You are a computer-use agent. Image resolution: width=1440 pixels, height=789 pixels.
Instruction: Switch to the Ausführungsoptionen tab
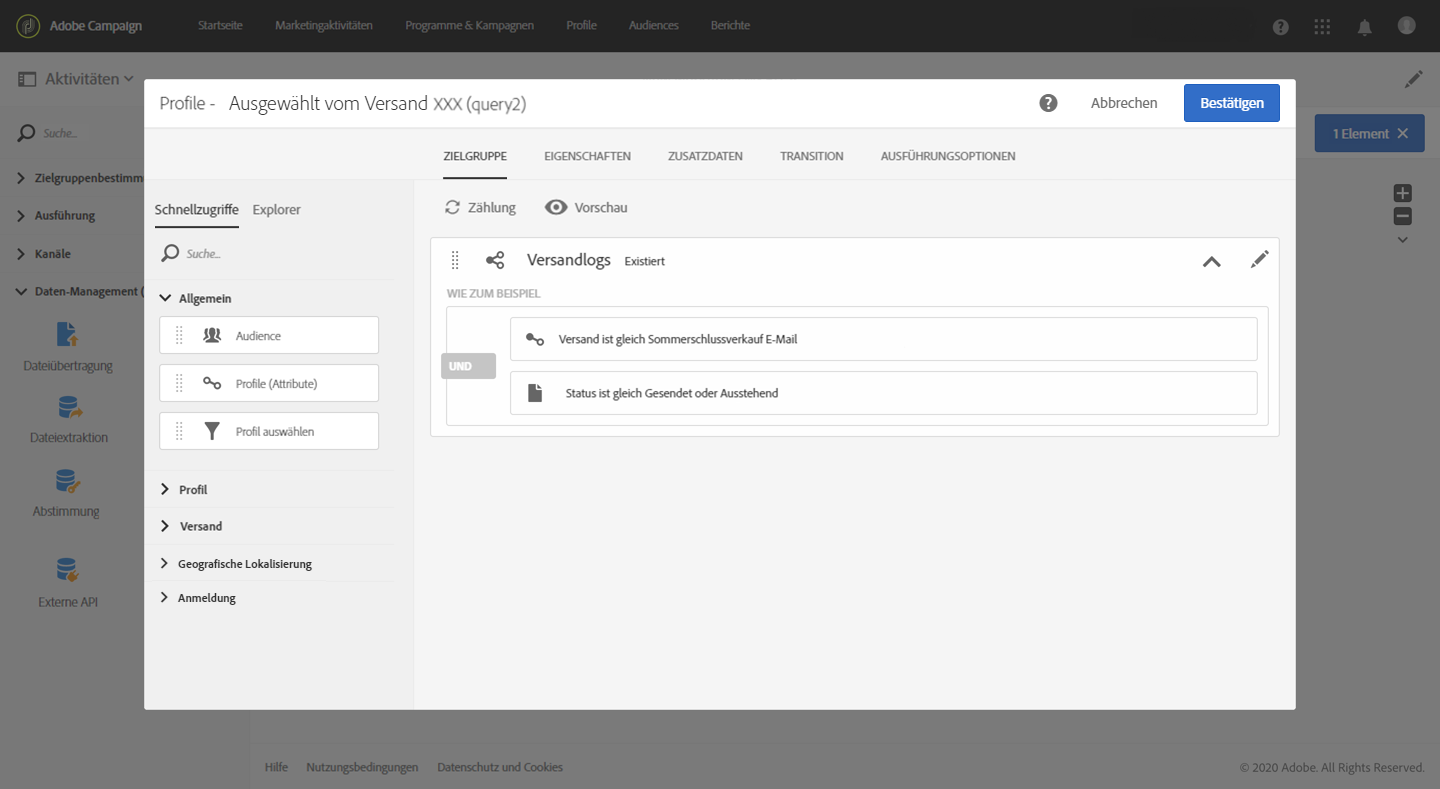point(948,156)
